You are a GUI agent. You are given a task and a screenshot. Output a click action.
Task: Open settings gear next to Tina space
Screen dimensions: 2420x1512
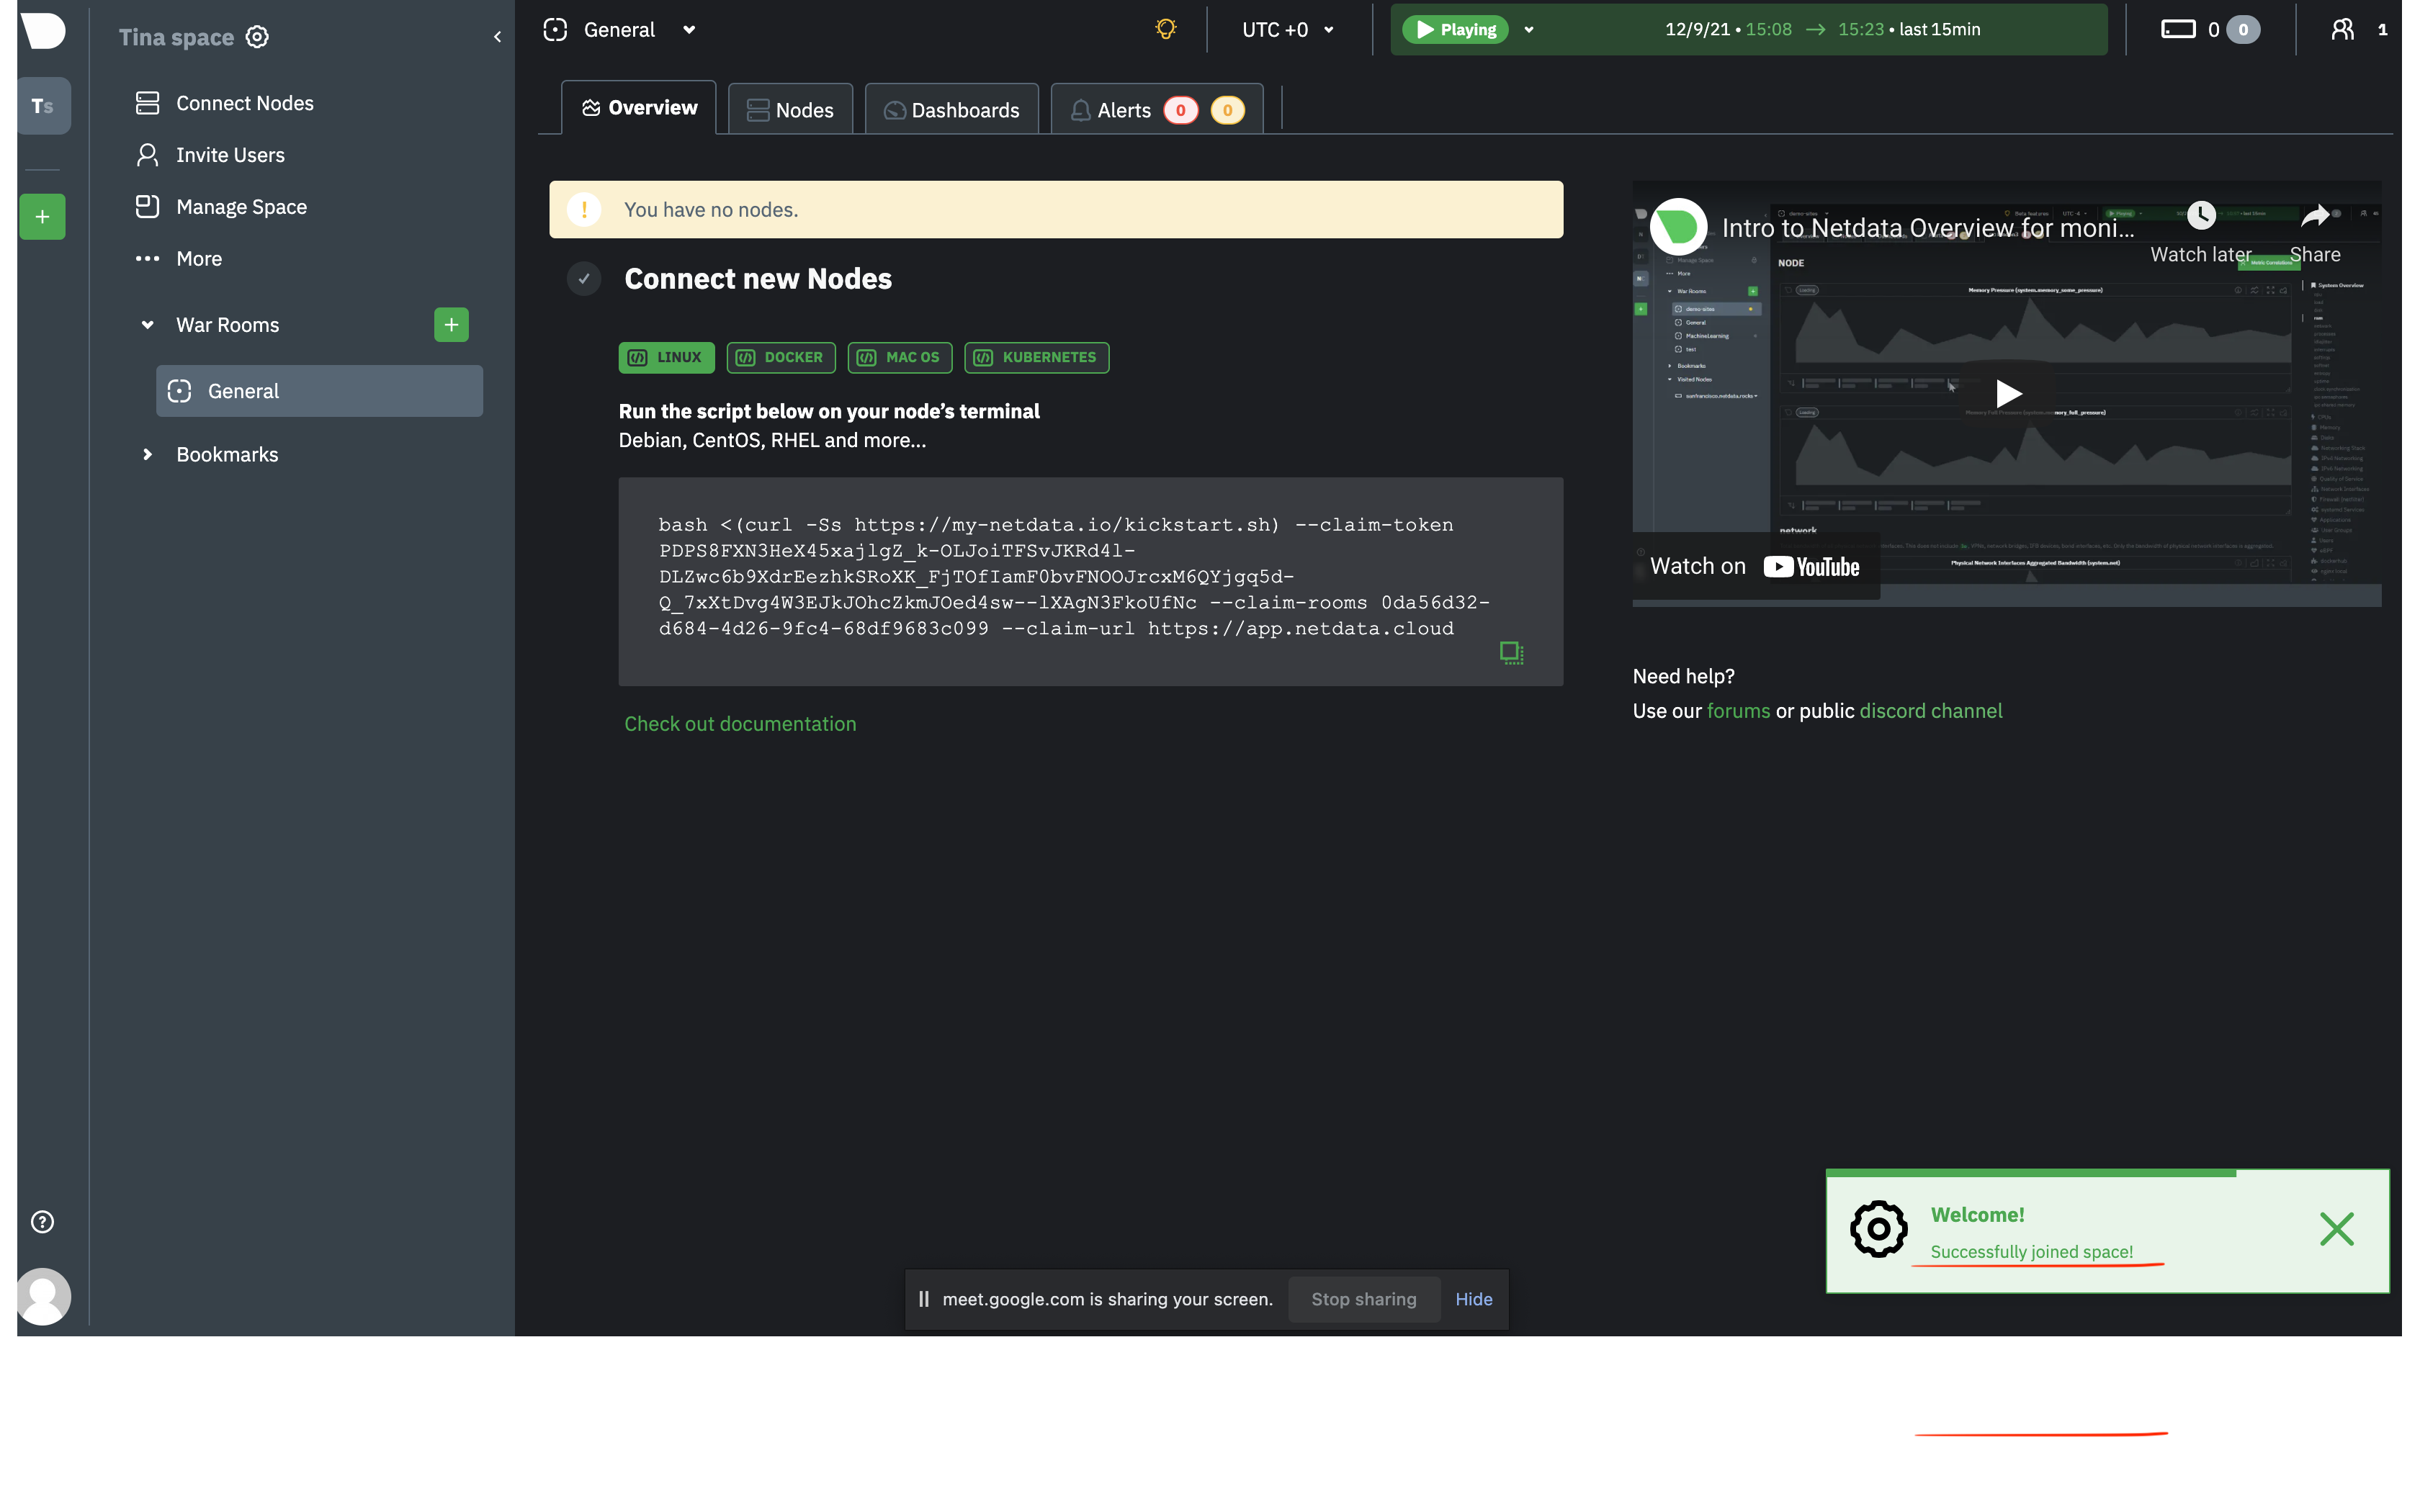tap(256, 36)
